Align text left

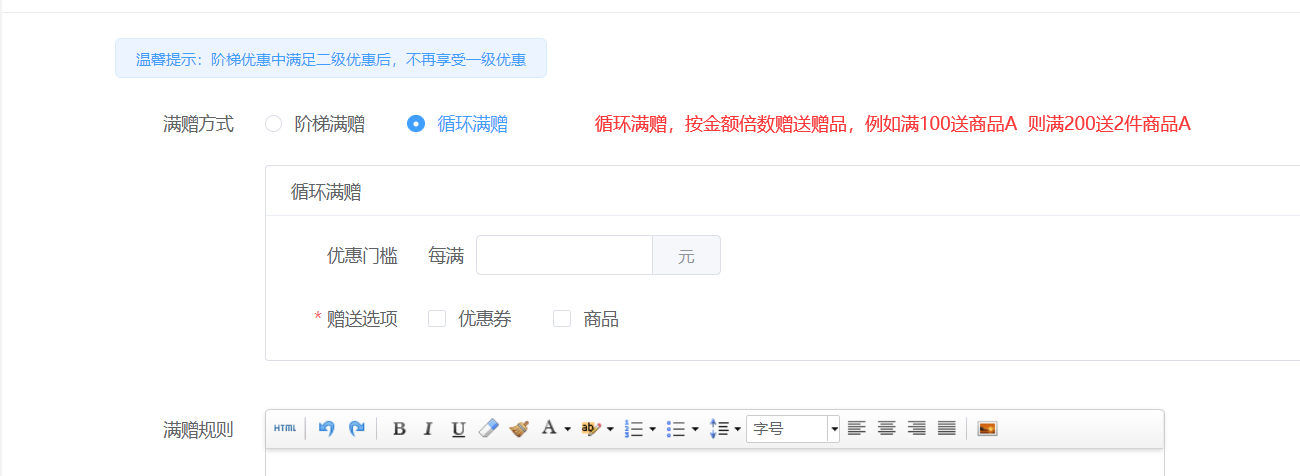856,429
